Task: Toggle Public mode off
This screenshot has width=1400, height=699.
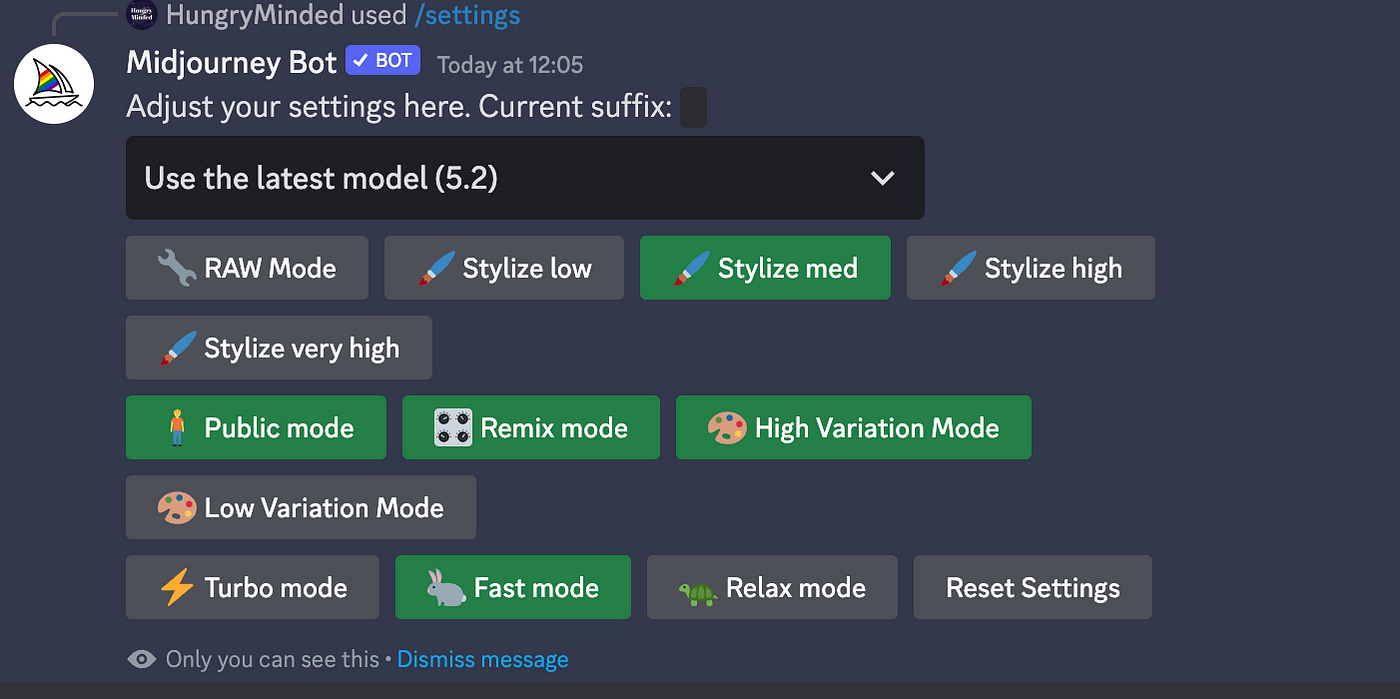Action: [x=256, y=428]
